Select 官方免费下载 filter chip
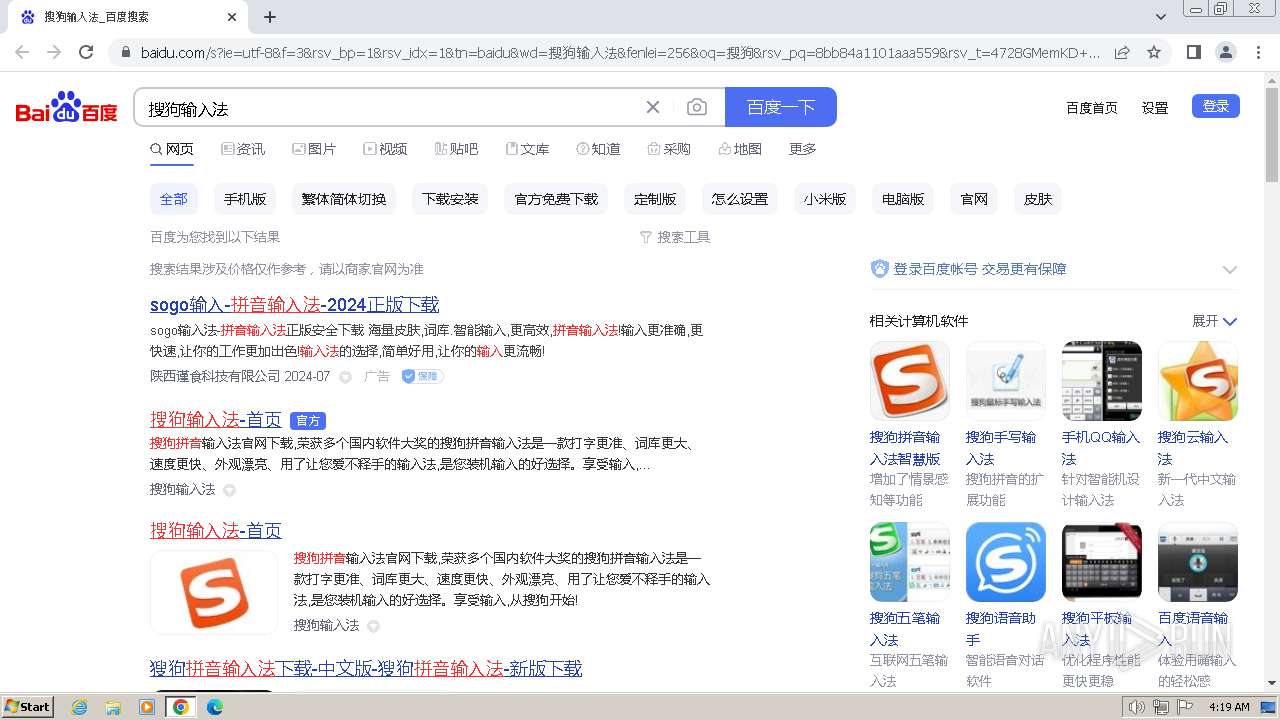1280x720 pixels. point(556,199)
